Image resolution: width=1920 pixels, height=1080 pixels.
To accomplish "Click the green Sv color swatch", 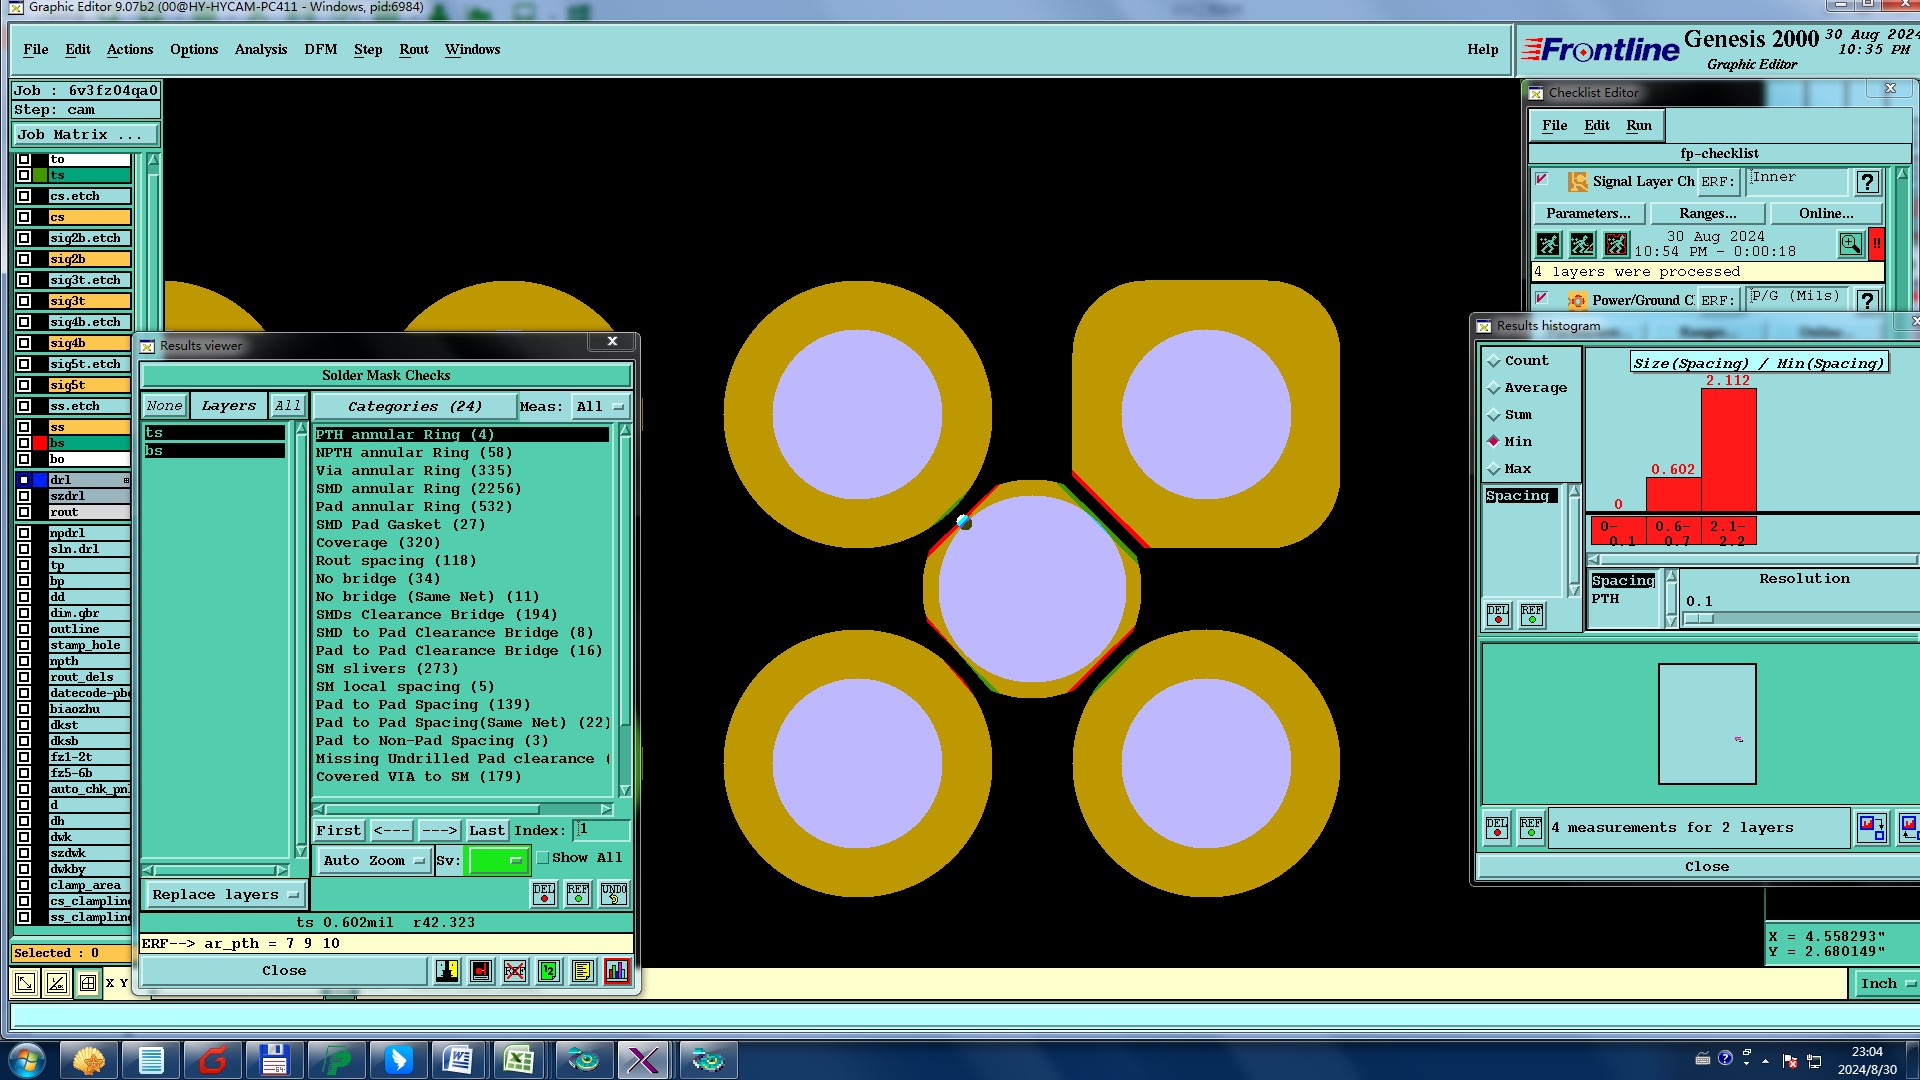I will 497,860.
